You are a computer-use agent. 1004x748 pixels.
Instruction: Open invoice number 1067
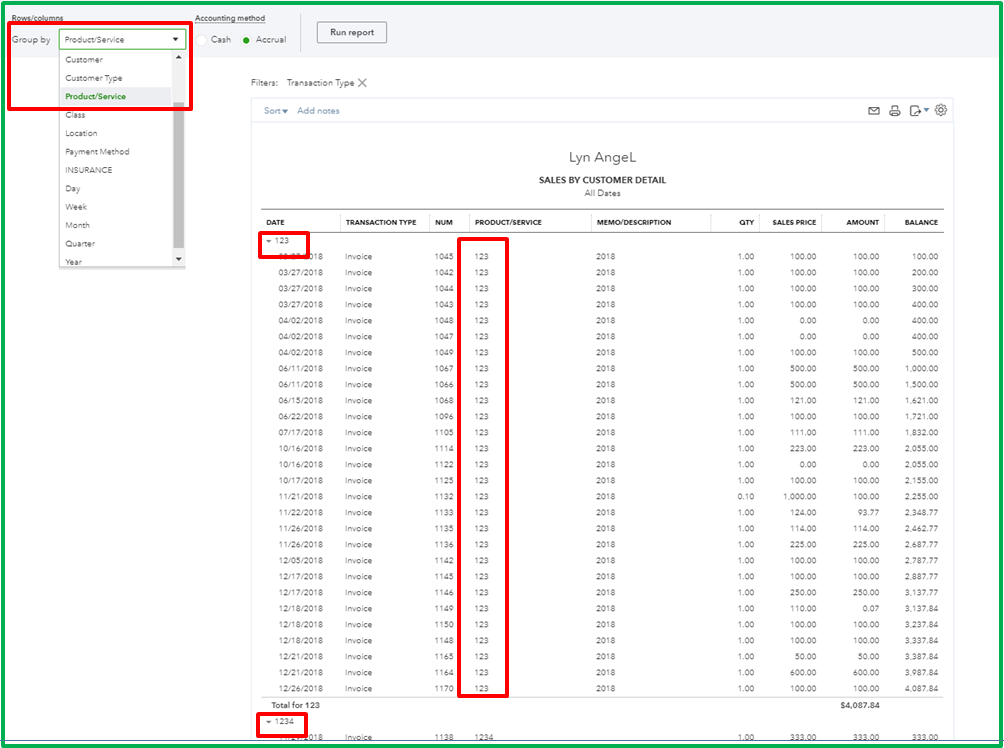pos(444,368)
